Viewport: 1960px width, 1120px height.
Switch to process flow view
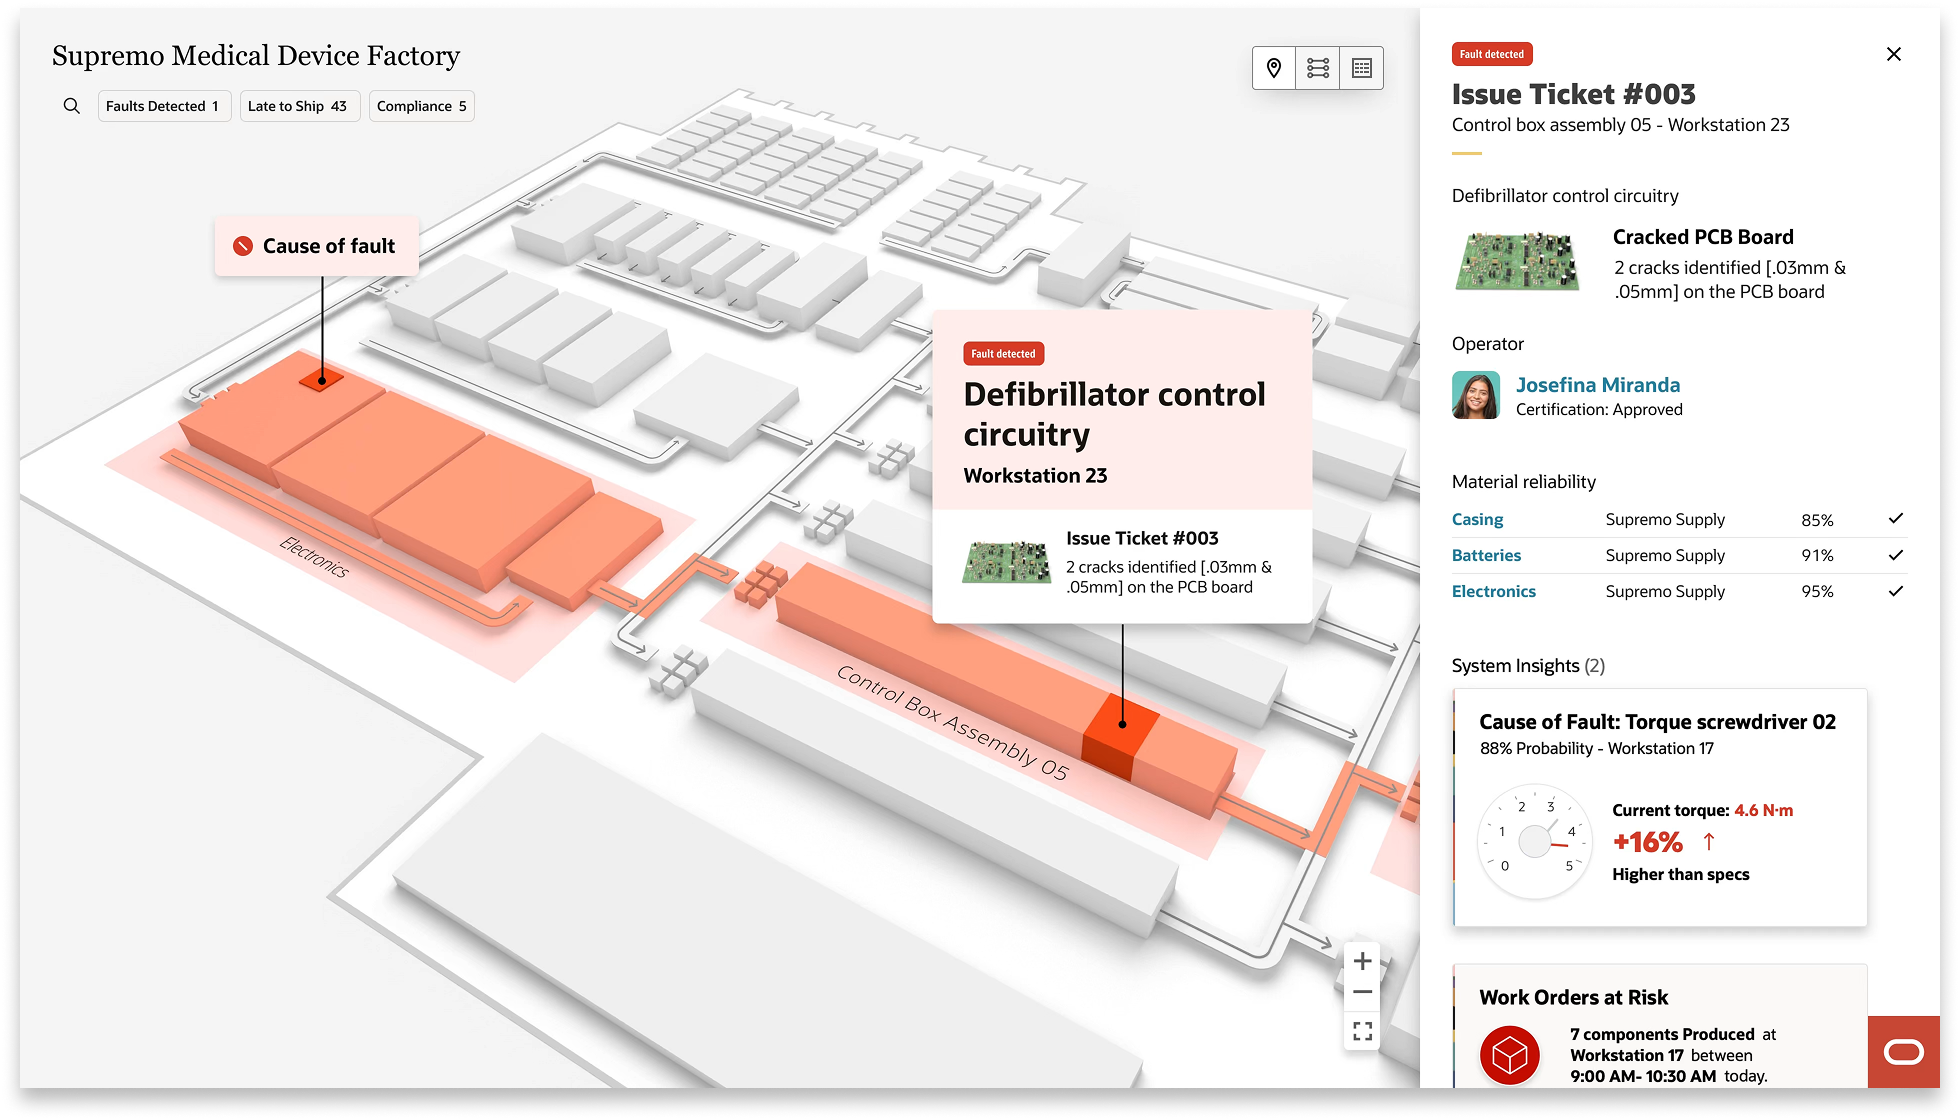click(1318, 68)
